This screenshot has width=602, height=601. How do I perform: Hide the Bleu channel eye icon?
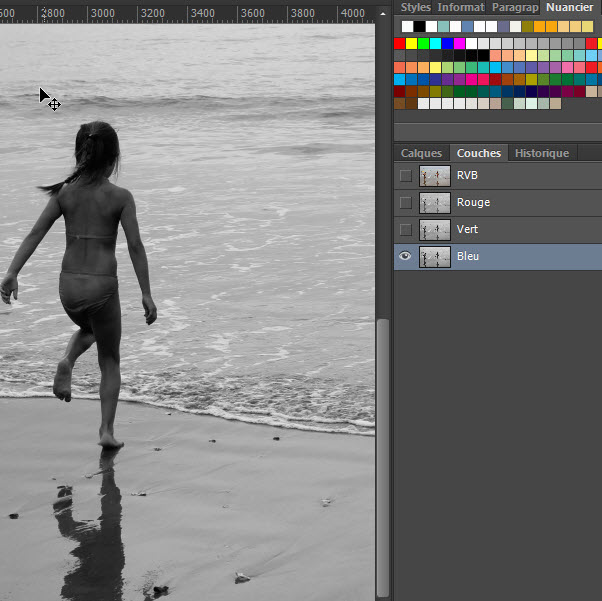405,257
